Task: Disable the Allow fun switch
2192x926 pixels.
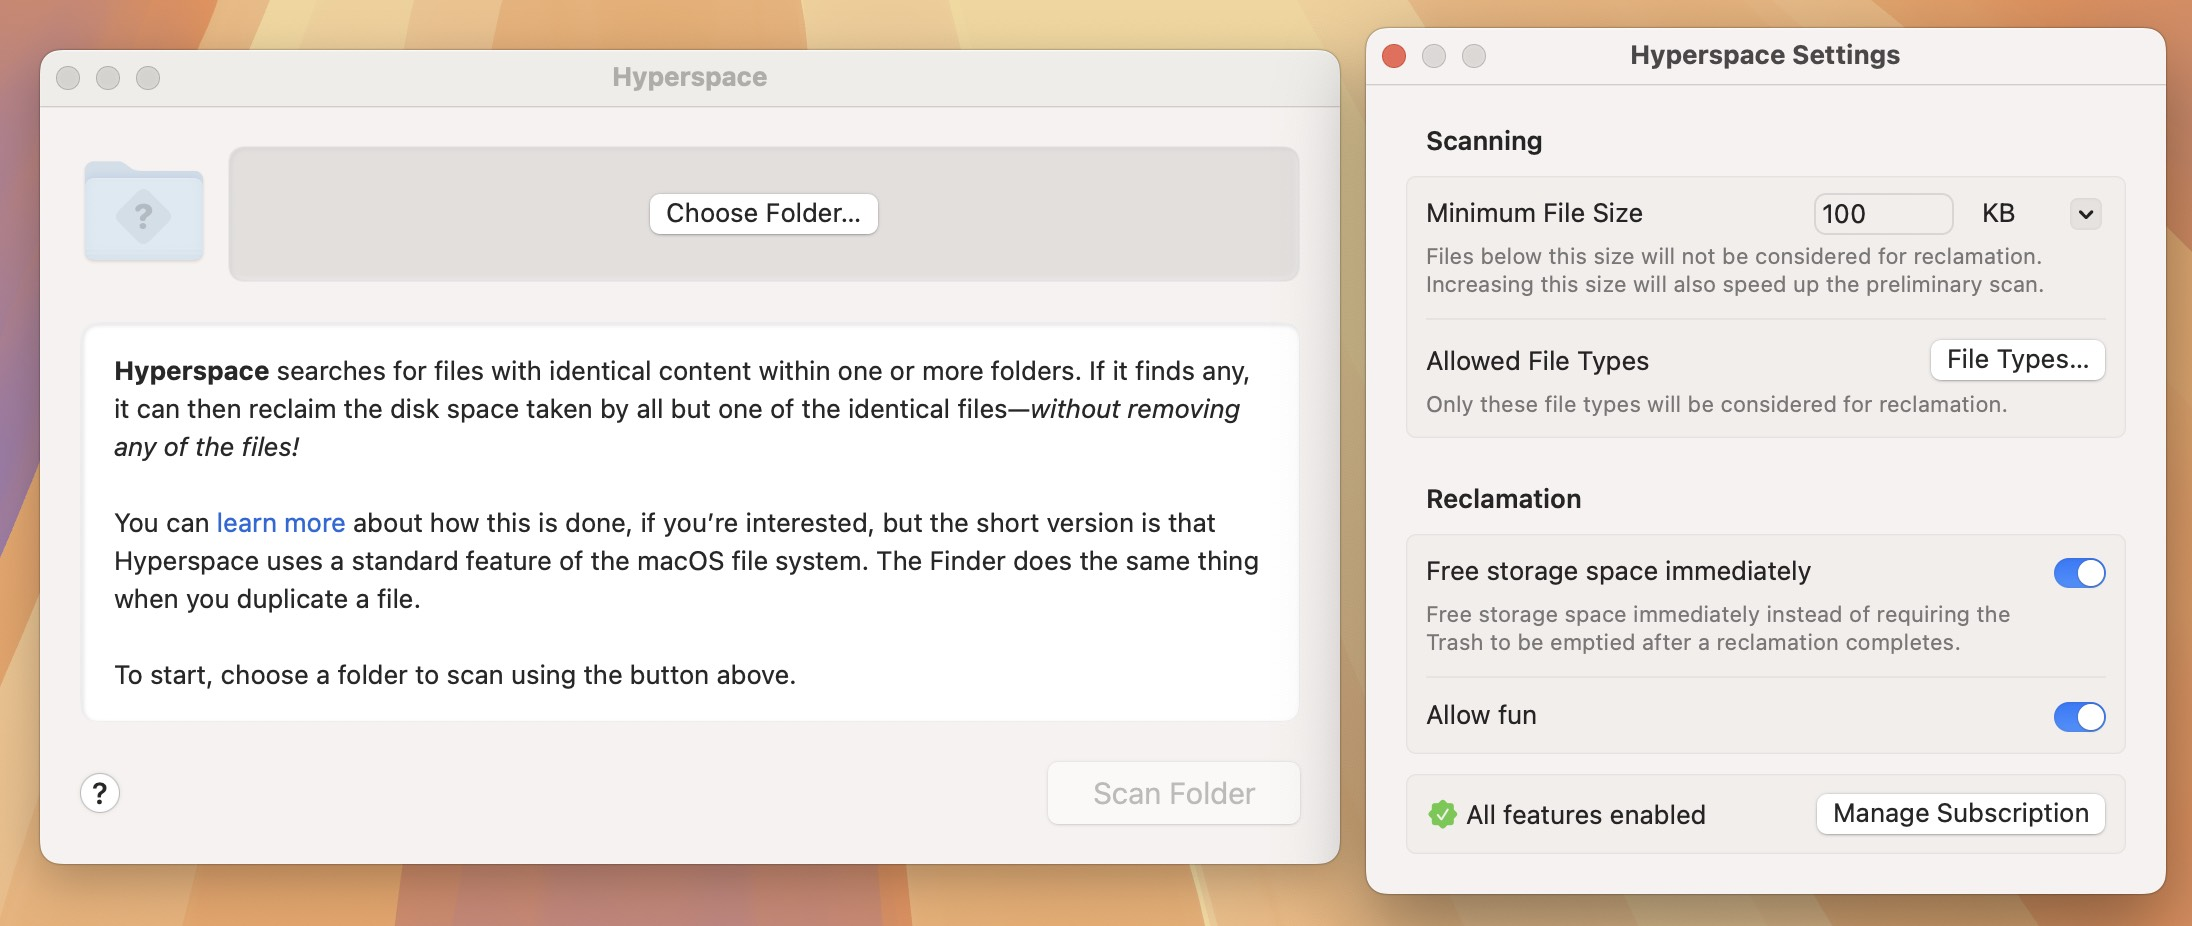Action: click(2080, 716)
